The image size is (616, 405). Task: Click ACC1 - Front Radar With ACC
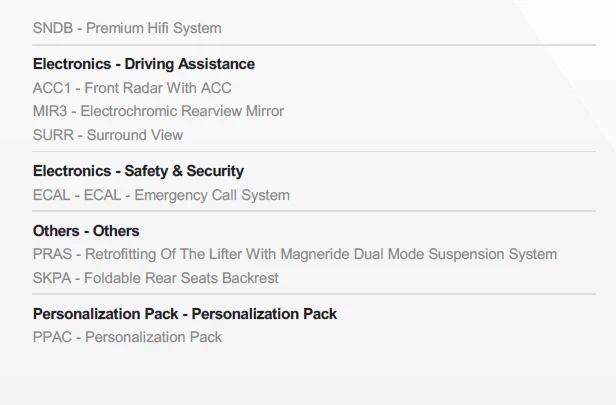click(x=132, y=88)
